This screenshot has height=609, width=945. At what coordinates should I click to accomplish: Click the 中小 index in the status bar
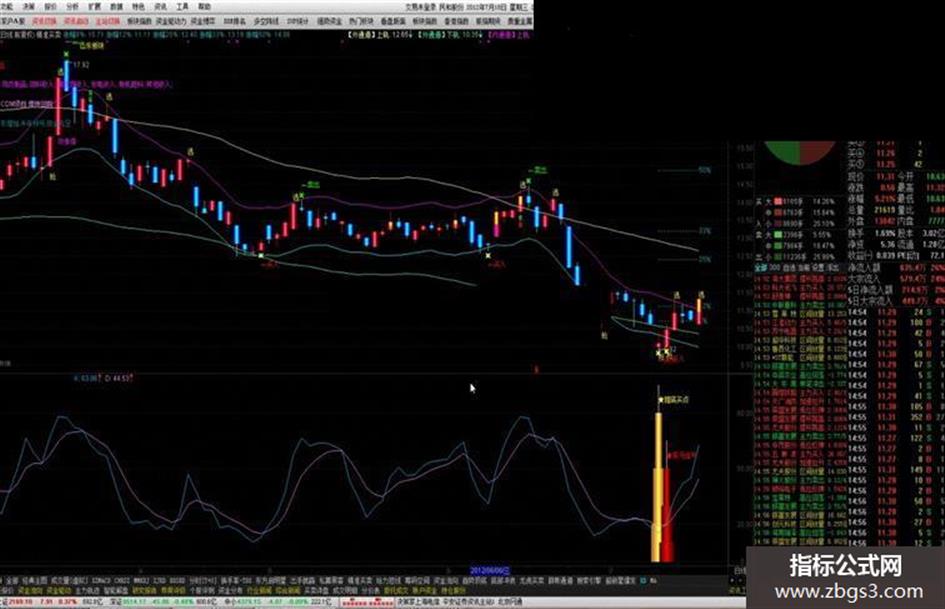point(280,601)
